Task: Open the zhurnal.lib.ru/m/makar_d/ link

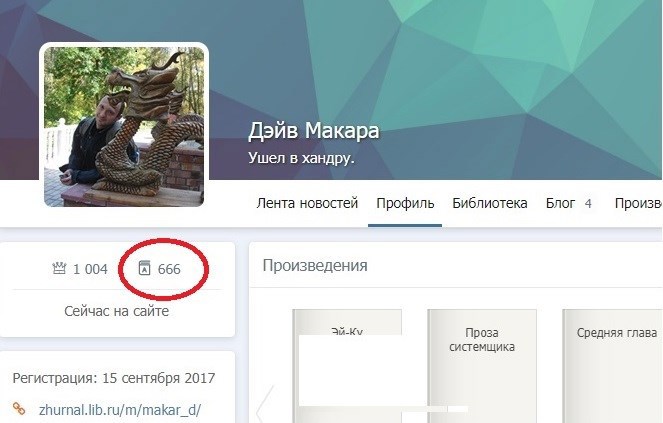Action: [x=120, y=409]
